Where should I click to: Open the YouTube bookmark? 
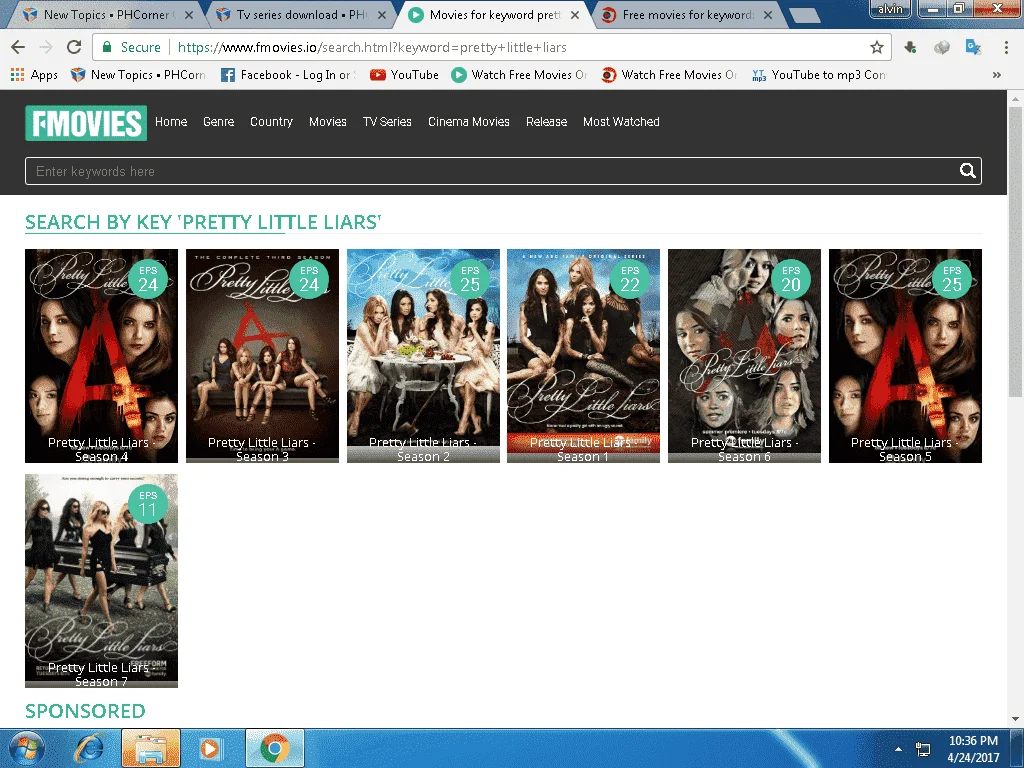click(405, 74)
